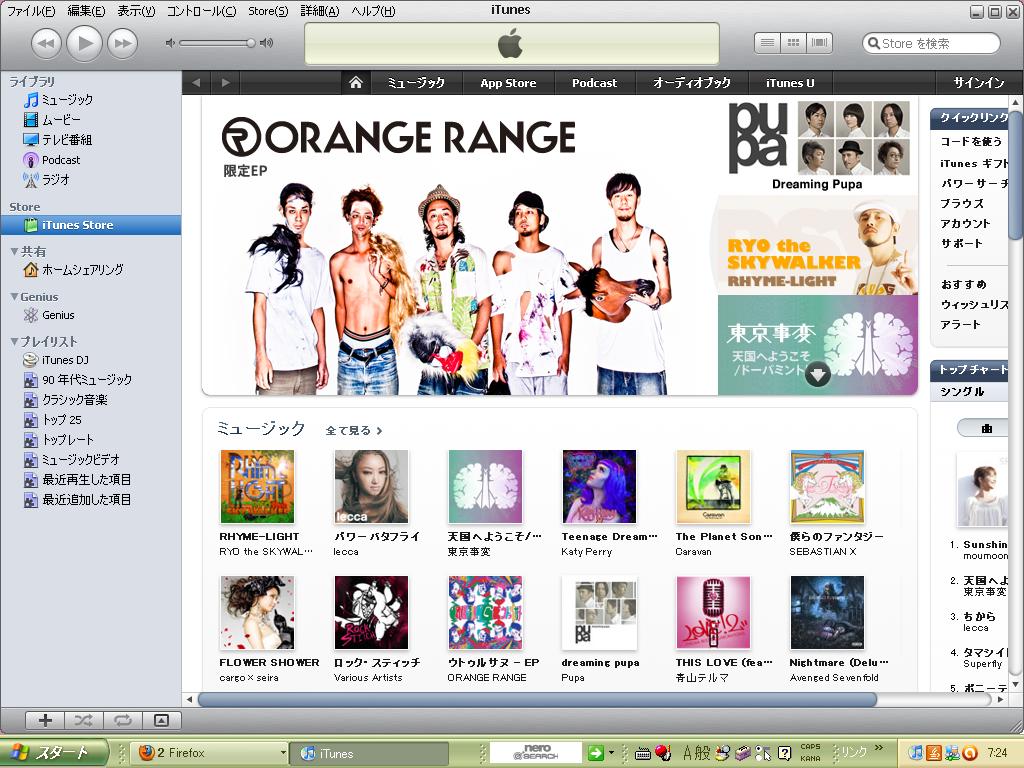The height and width of the screenshot is (768, 1024).
Task: Open the サポート quick link
Action: point(961,244)
